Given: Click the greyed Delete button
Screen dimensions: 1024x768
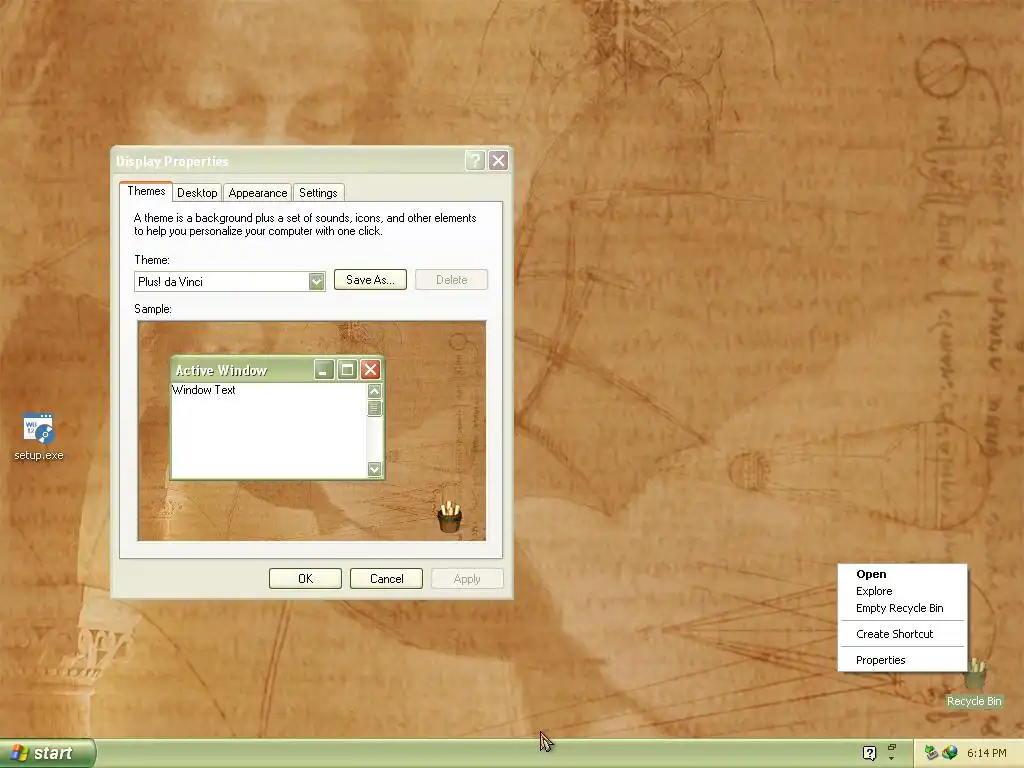Looking at the screenshot, I should click(451, 280).
